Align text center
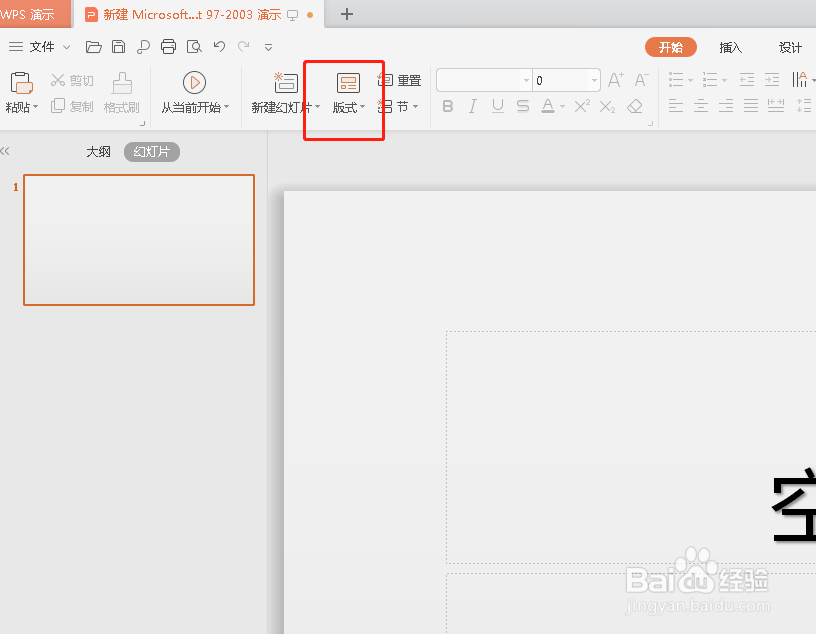This screenshot has height=634, width=816. (701, 106)
